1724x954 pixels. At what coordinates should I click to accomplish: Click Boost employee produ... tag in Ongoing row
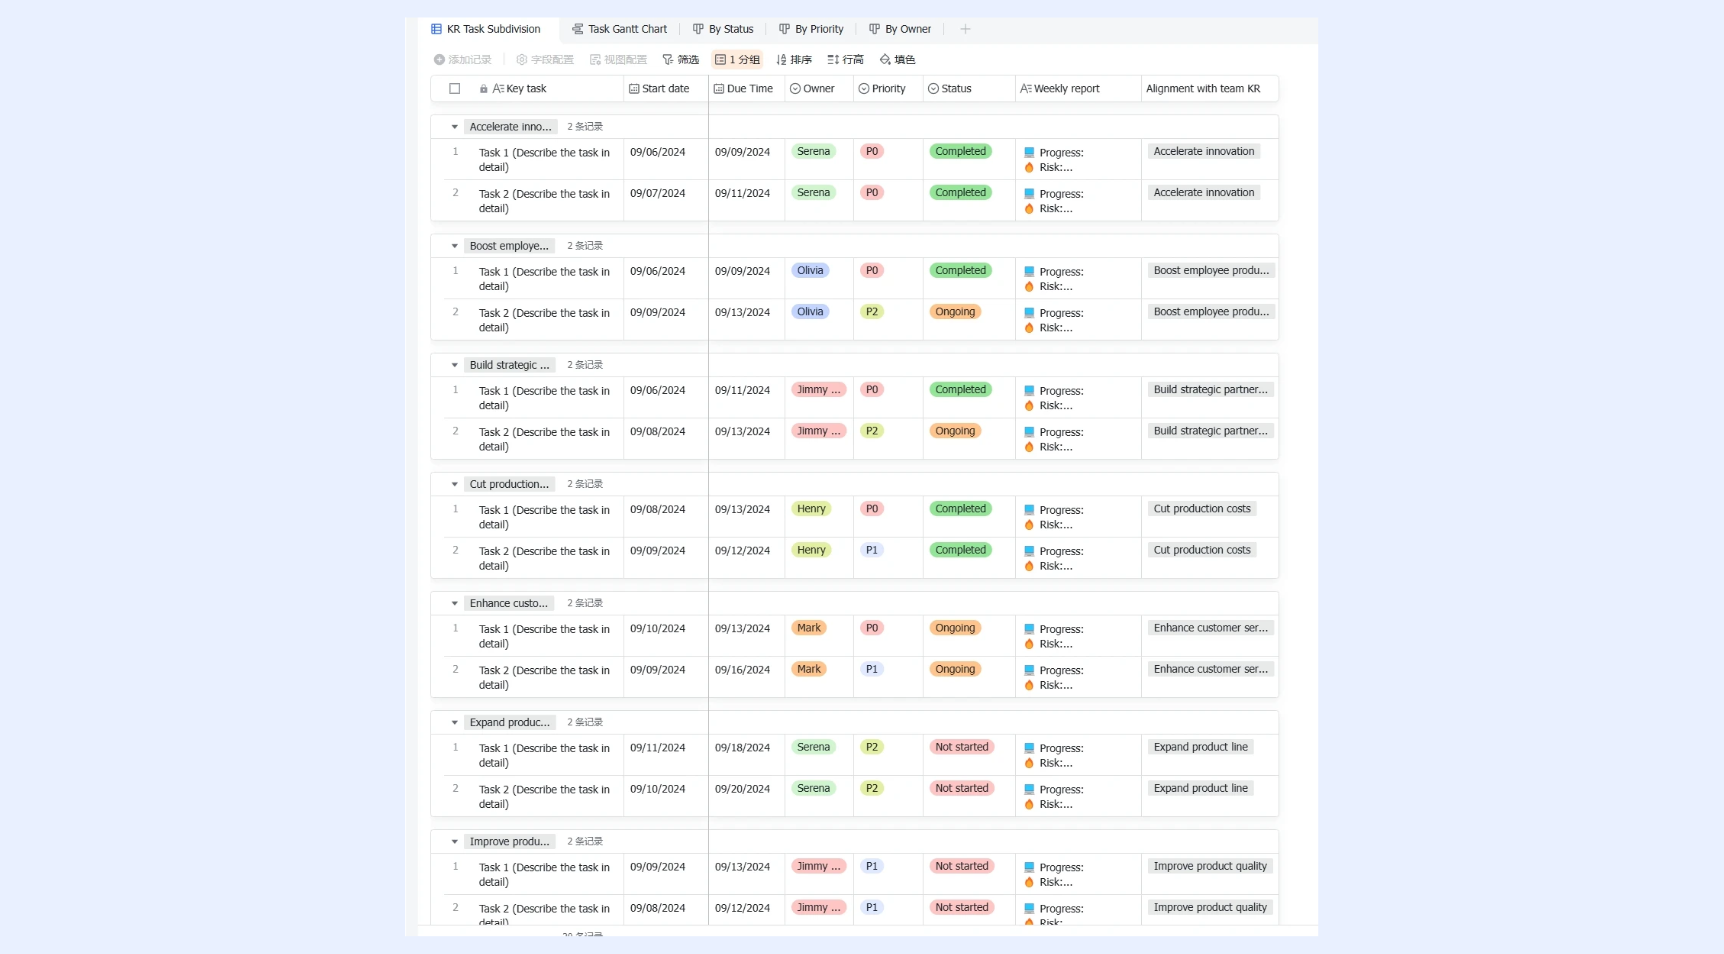point(1211,312)
